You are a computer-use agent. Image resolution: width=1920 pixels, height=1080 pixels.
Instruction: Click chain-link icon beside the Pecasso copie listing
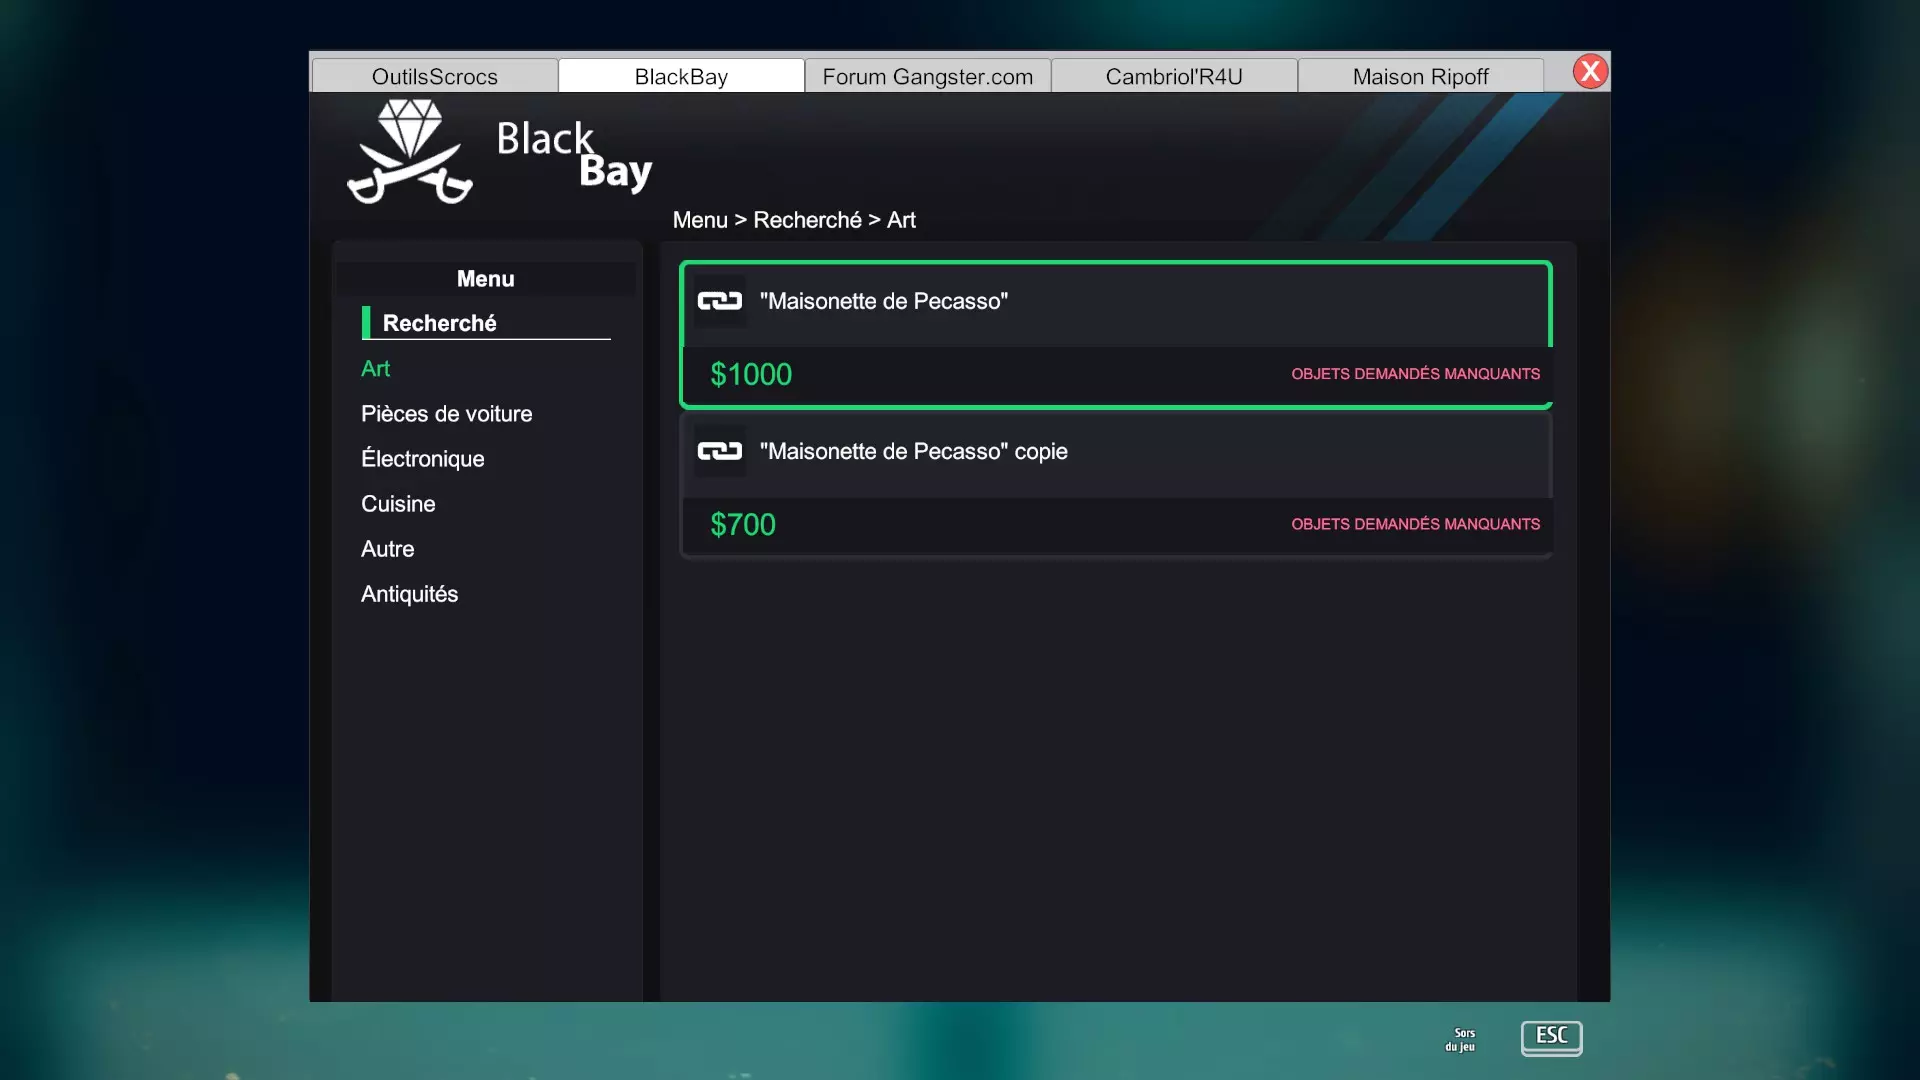[720, 451]
